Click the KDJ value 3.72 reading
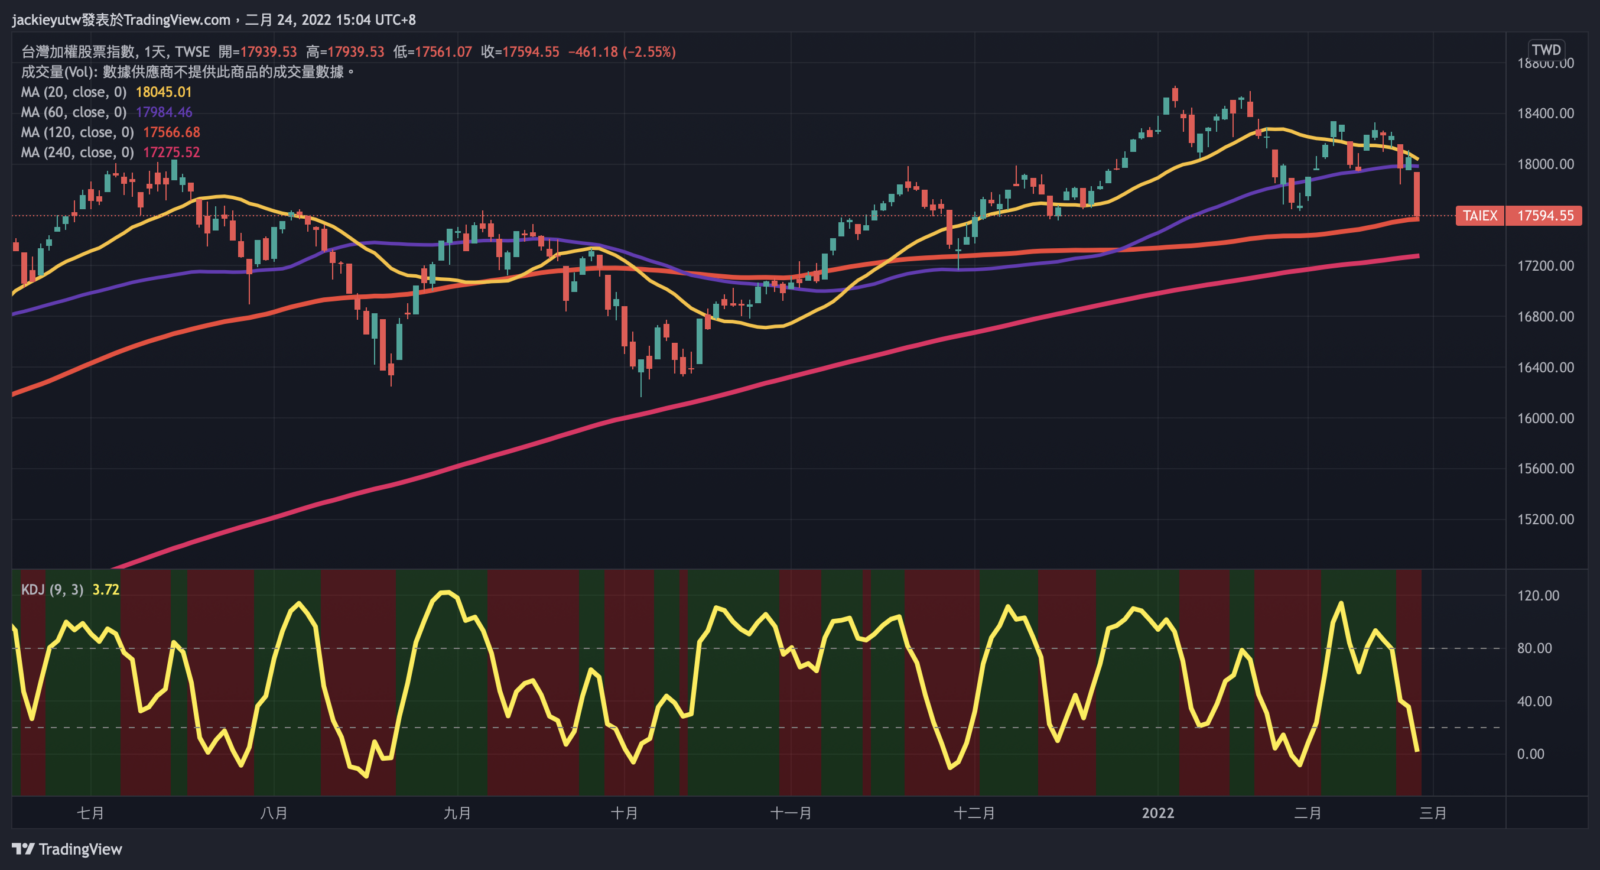The height and width of the screenshot is (870, 1600). point(105,590)
